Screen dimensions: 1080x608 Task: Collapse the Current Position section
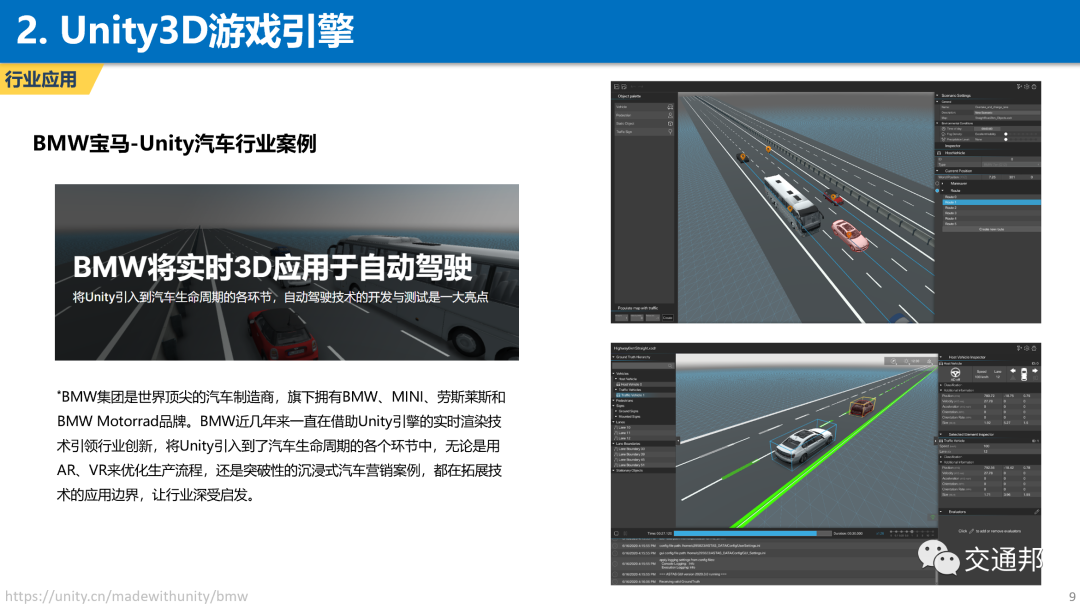(x=937, y=171)
